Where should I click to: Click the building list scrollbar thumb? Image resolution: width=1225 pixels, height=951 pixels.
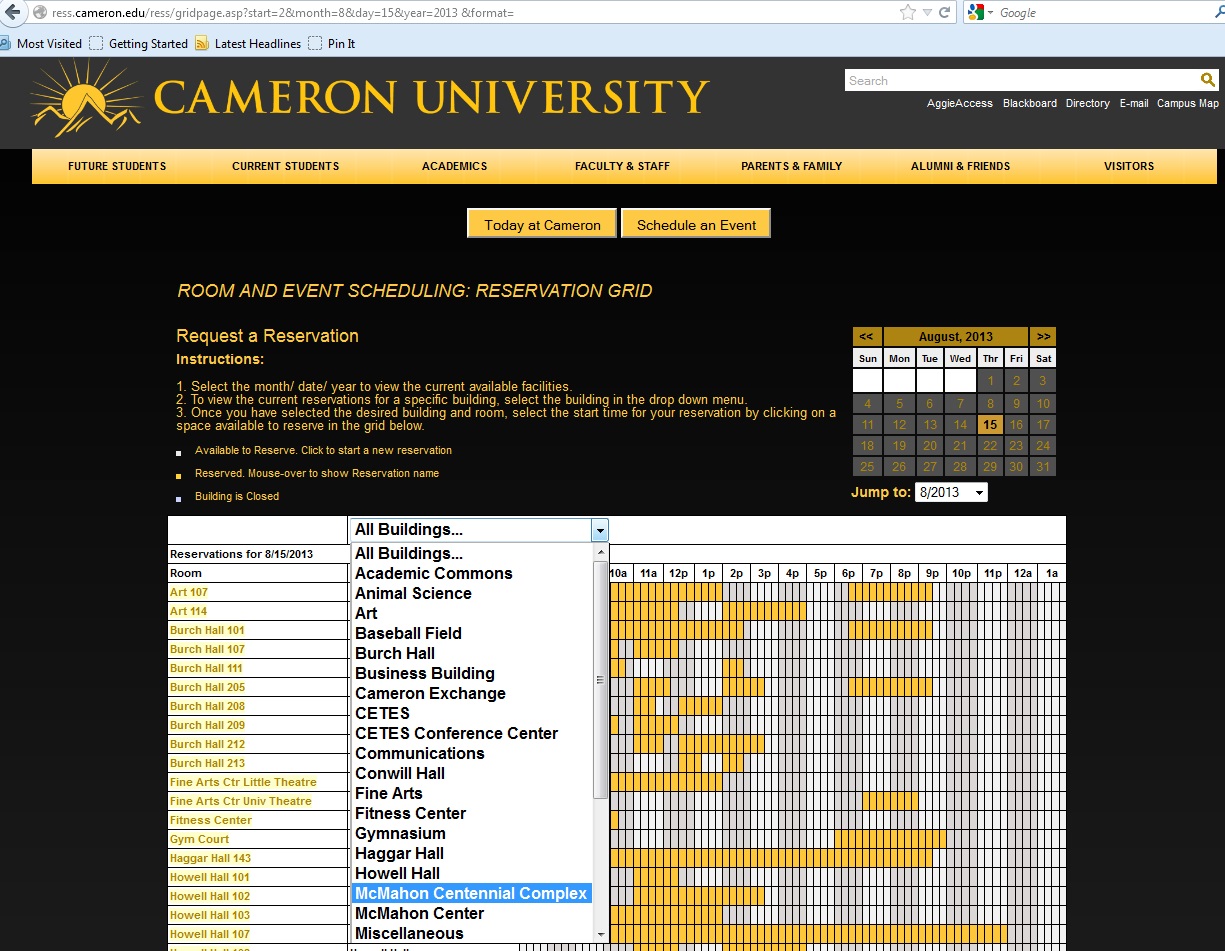point(600,680)
